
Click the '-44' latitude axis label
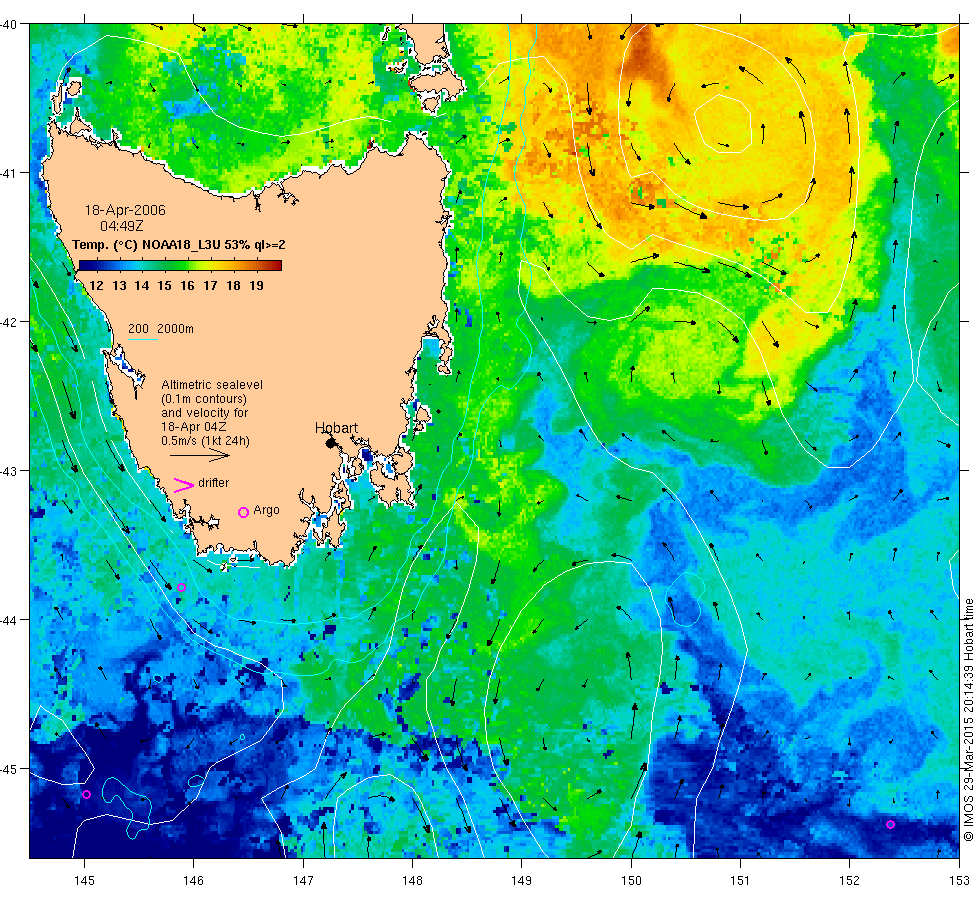9,620
